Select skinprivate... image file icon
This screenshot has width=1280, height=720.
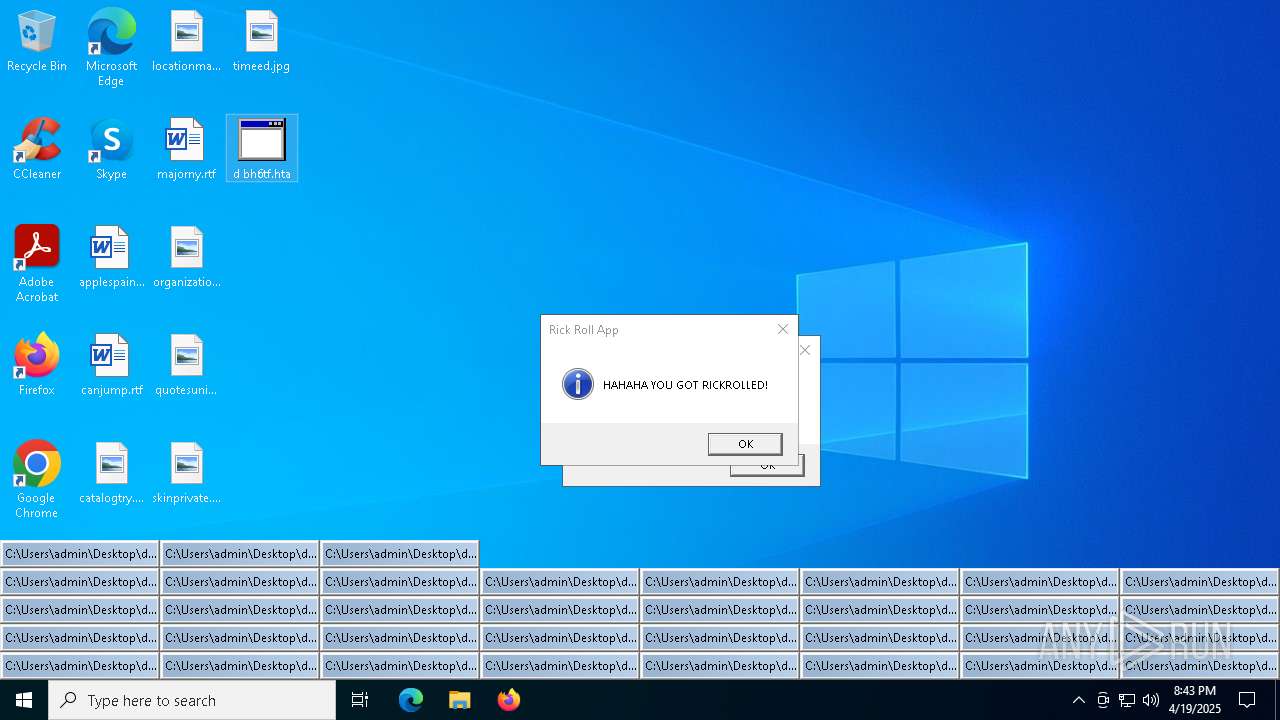point(186,474)
